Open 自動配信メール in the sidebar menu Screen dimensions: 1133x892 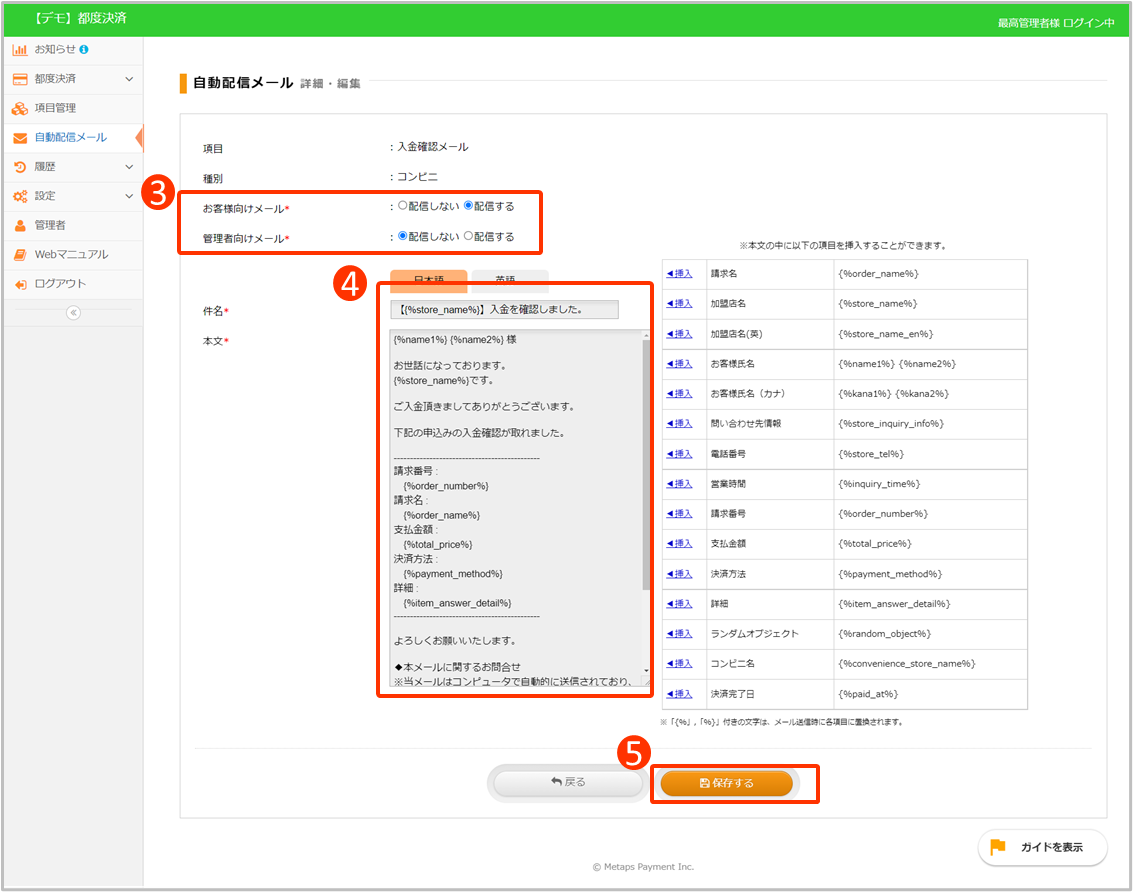pos(70,137)
